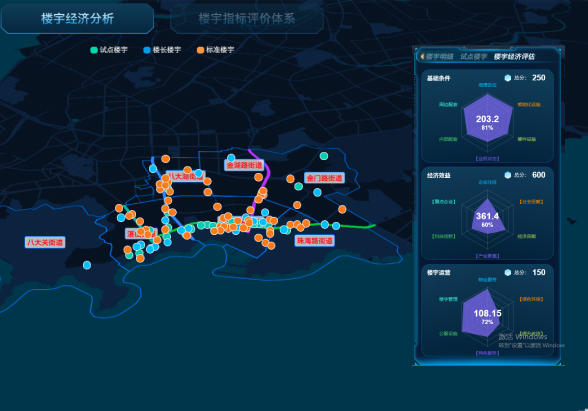Click the blue building marker southwest of 八大关街道
This screenshot has width=588, height=411.
87,265
